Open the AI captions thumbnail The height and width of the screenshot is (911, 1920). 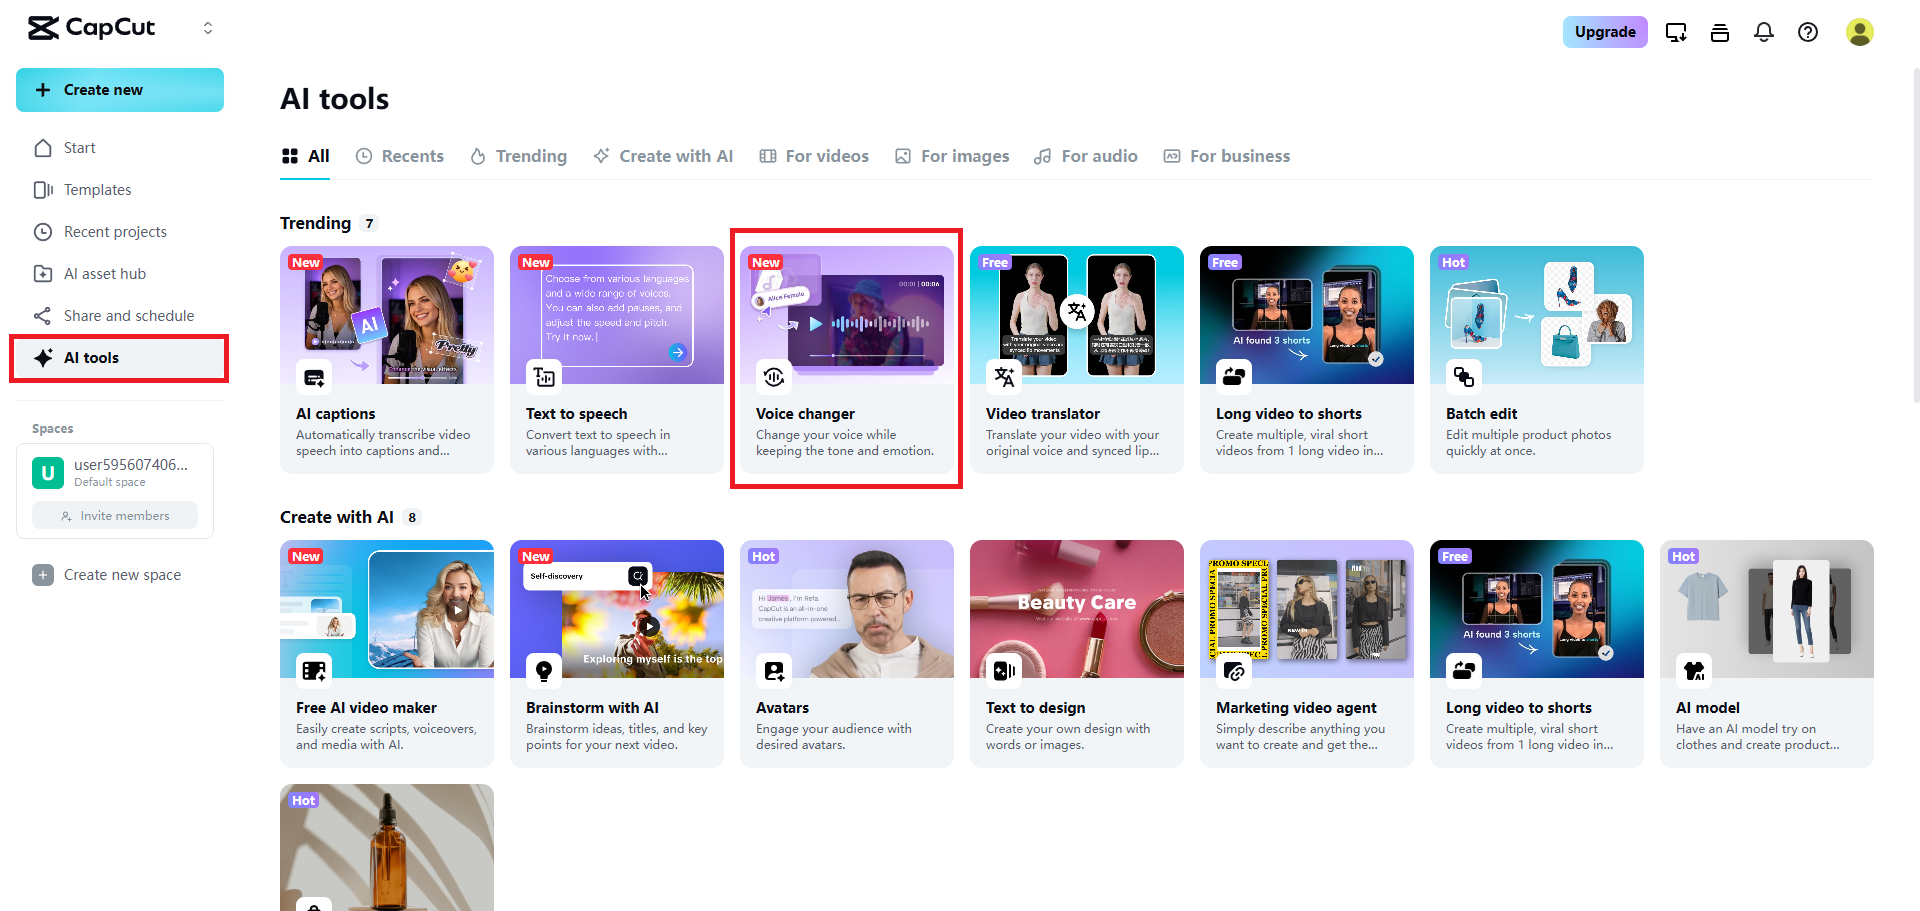[x=387, y=315]
